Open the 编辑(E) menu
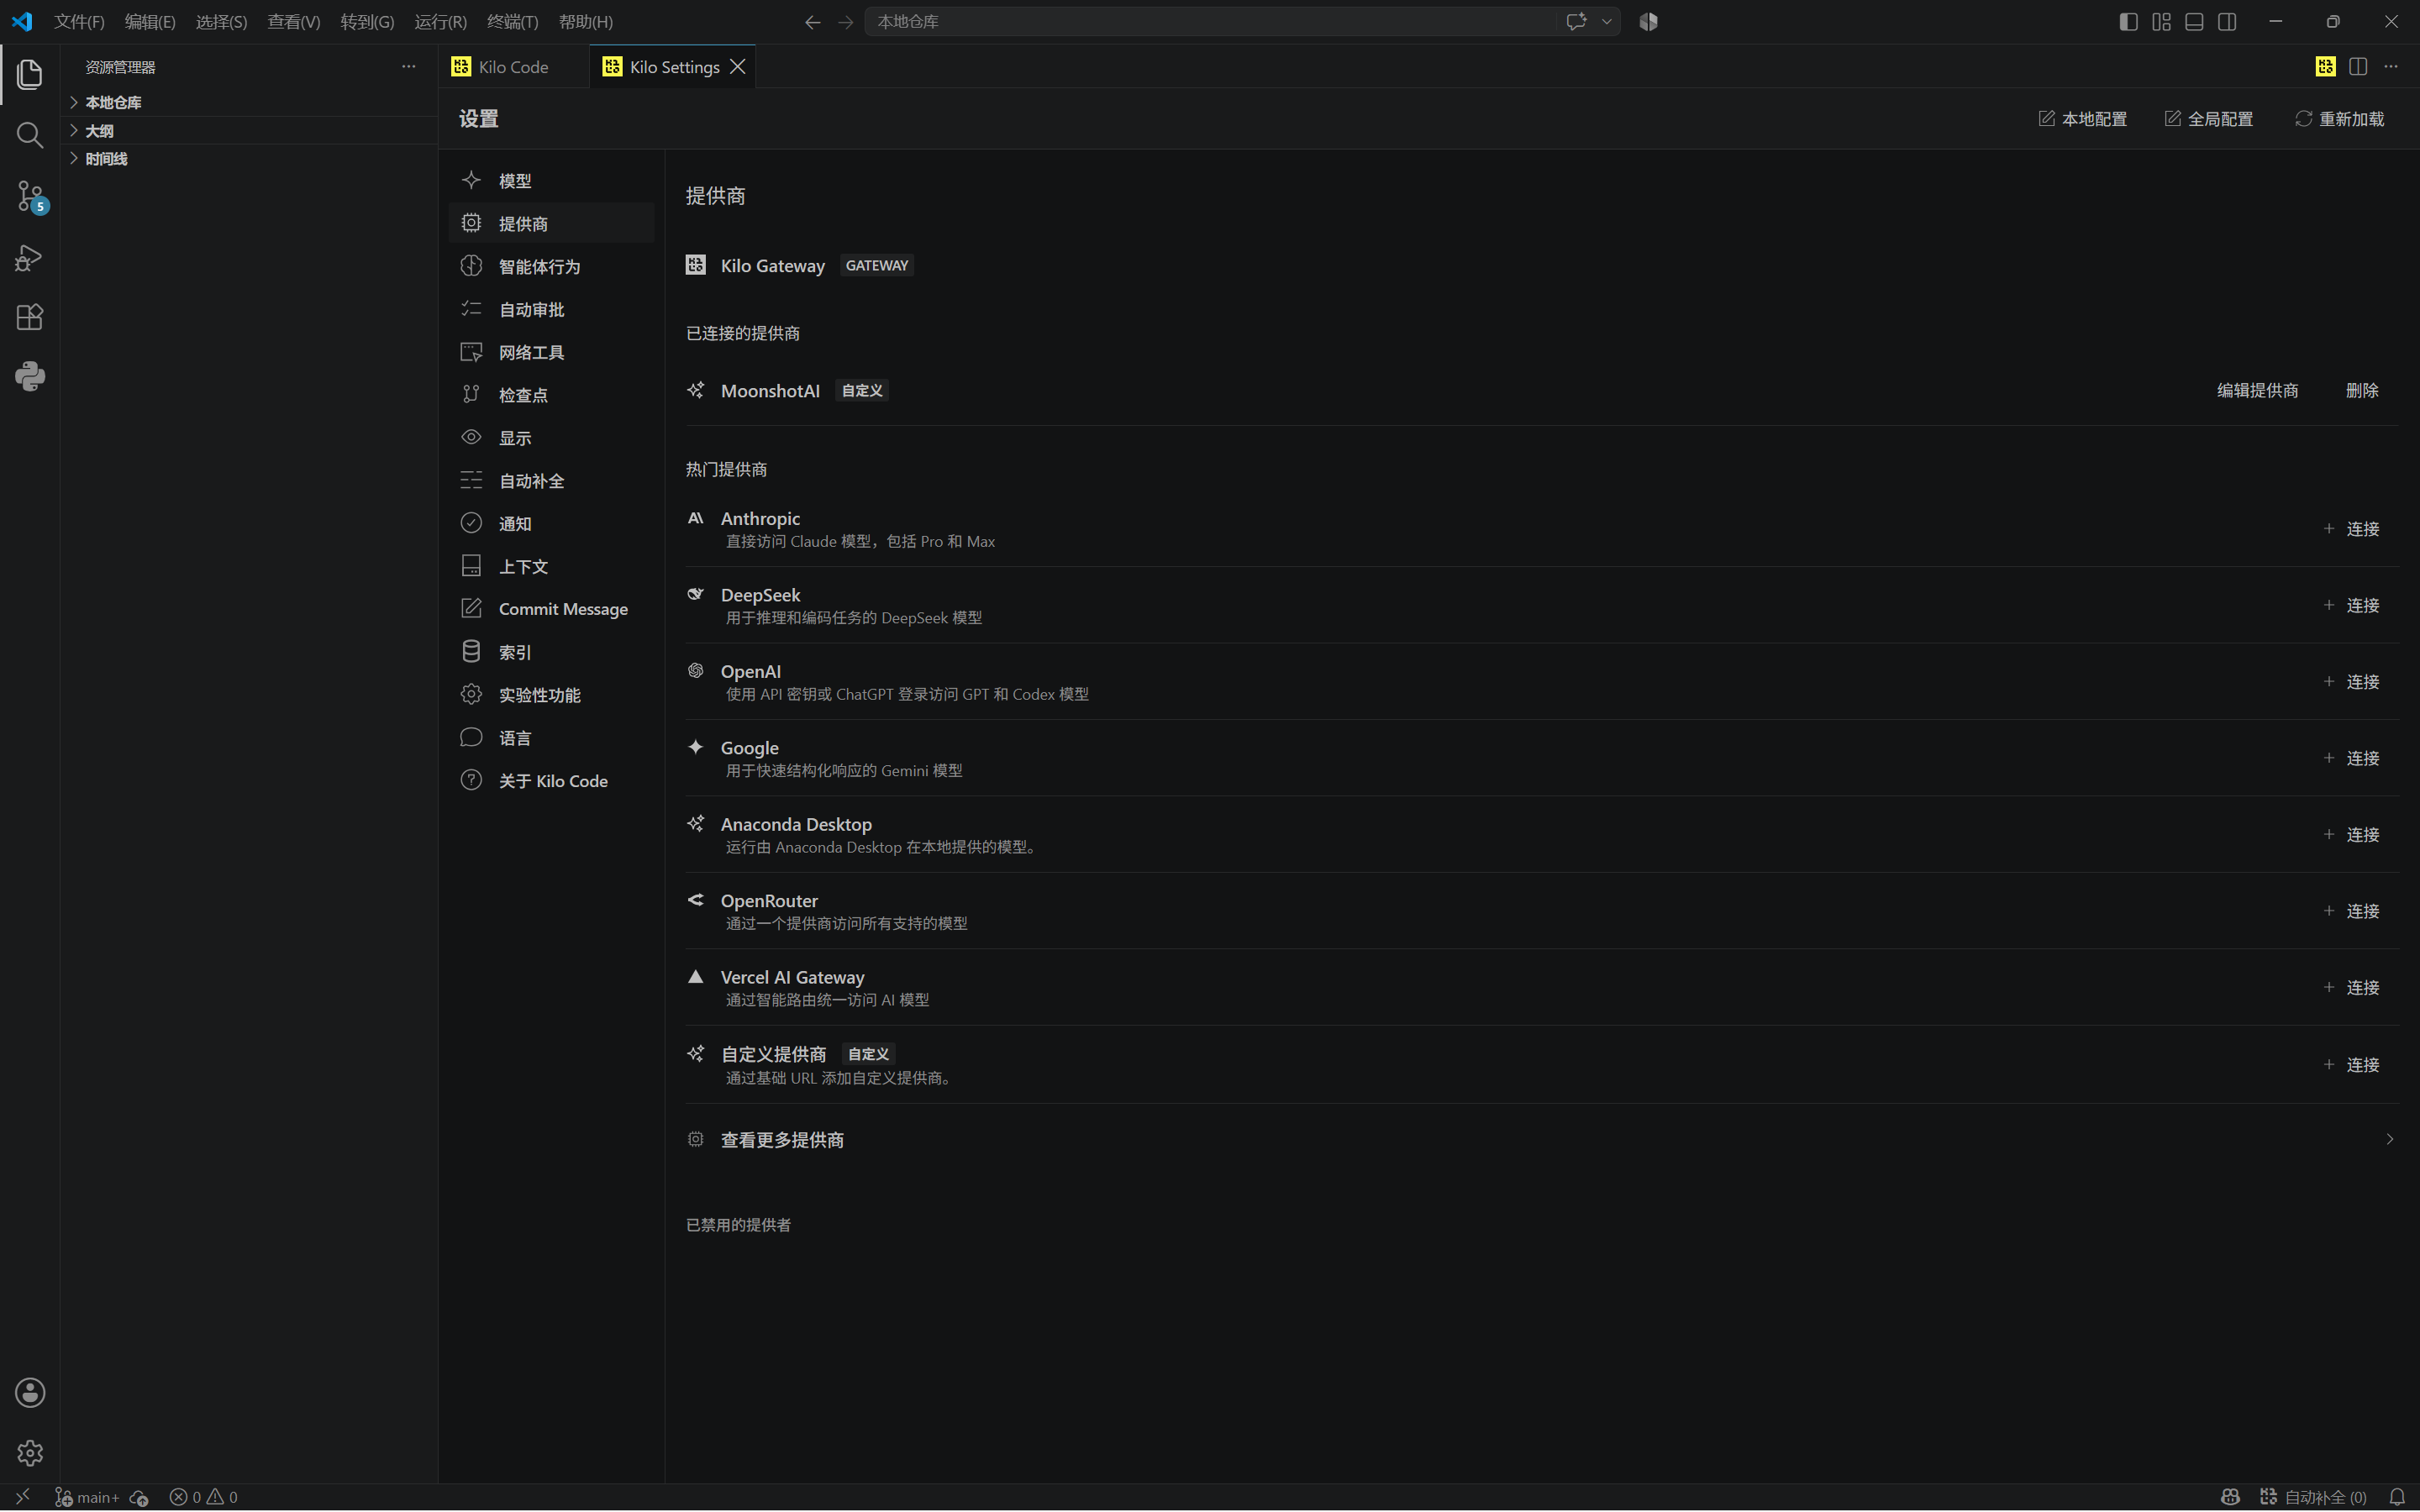 [x=150, y=22]
